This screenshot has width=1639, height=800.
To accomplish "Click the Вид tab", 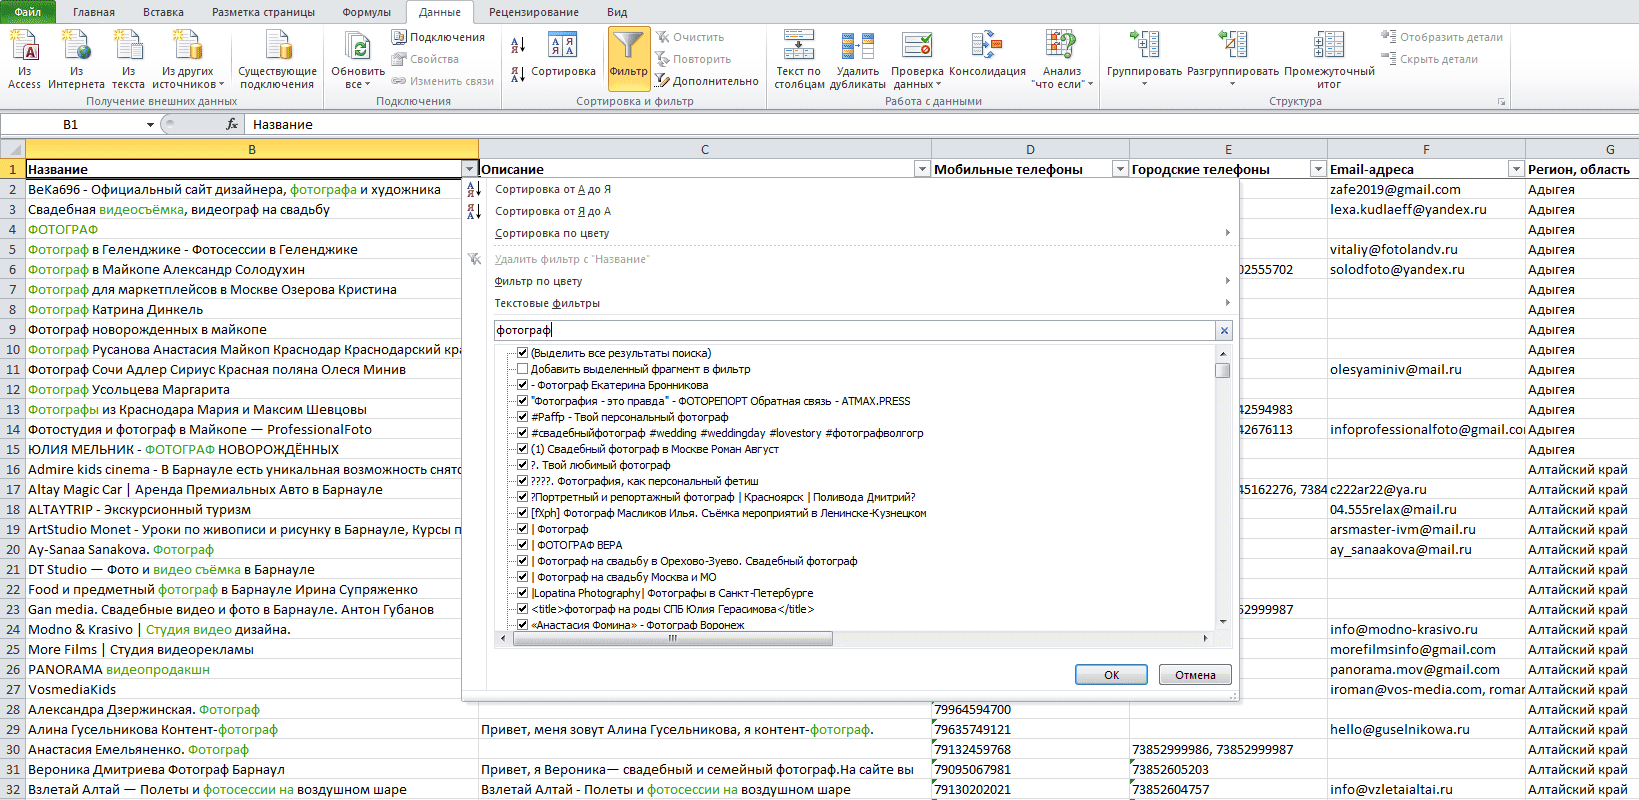I will point(617,12).
